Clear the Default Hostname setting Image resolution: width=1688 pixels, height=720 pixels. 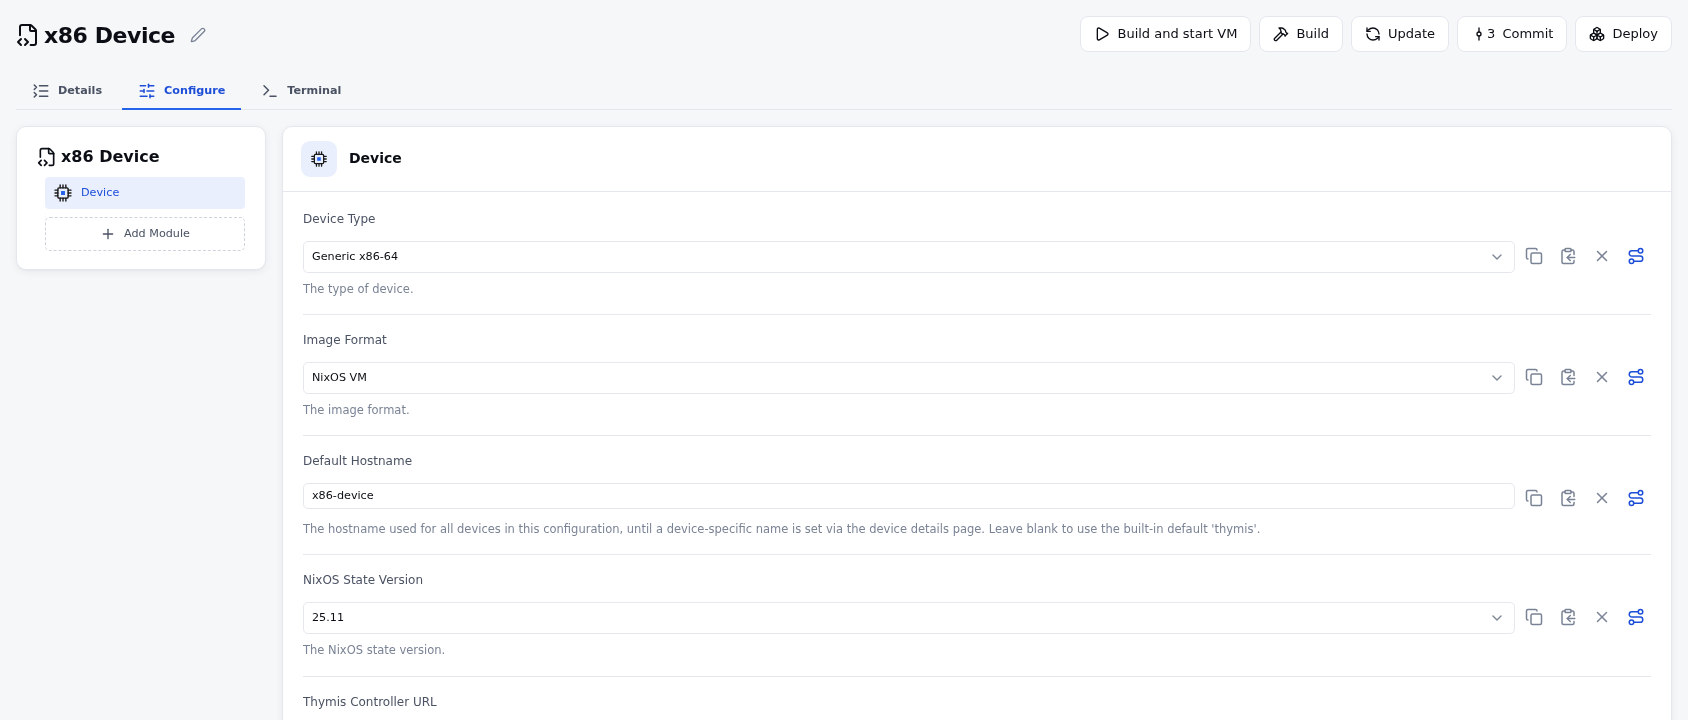click(1602, 498)
